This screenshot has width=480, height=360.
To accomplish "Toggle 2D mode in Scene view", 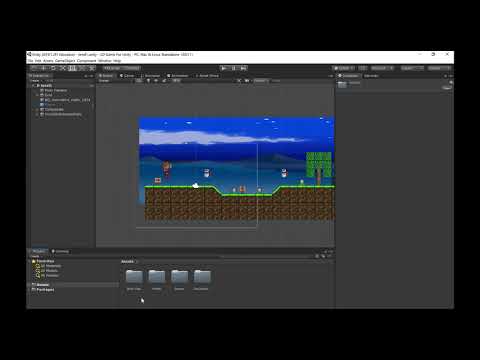I will [139, 81].
